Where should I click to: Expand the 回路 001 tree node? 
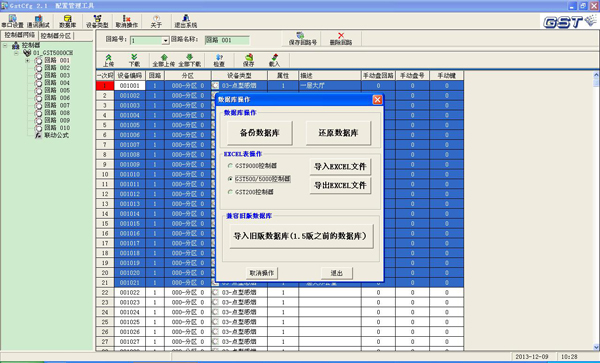click(x=28, y=60)
